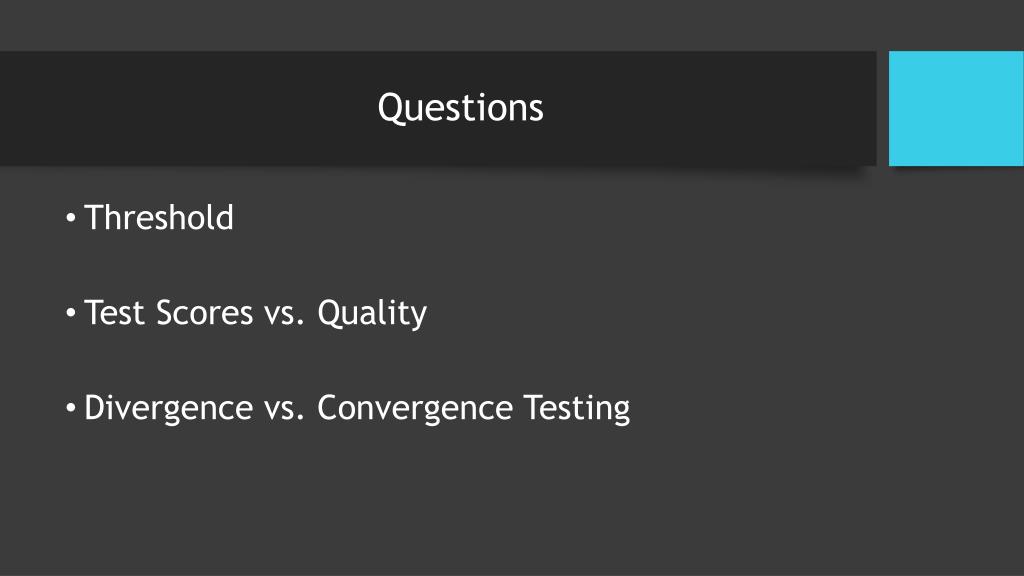The width and height of the screenshot is (1024, 576).
Task: Click "vs." in the Divergence line
Action: point(285,409)
